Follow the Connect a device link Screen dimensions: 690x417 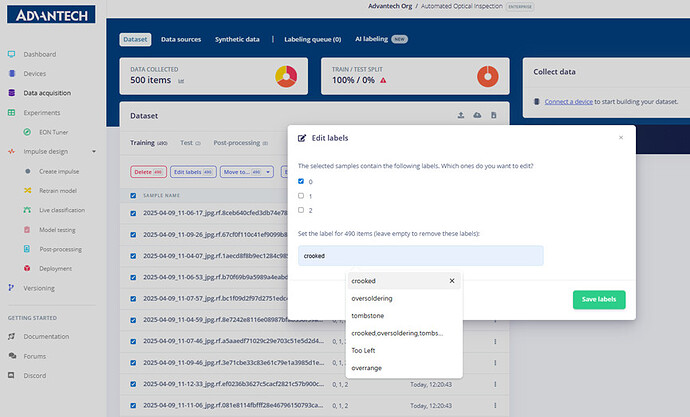[569, 102]
